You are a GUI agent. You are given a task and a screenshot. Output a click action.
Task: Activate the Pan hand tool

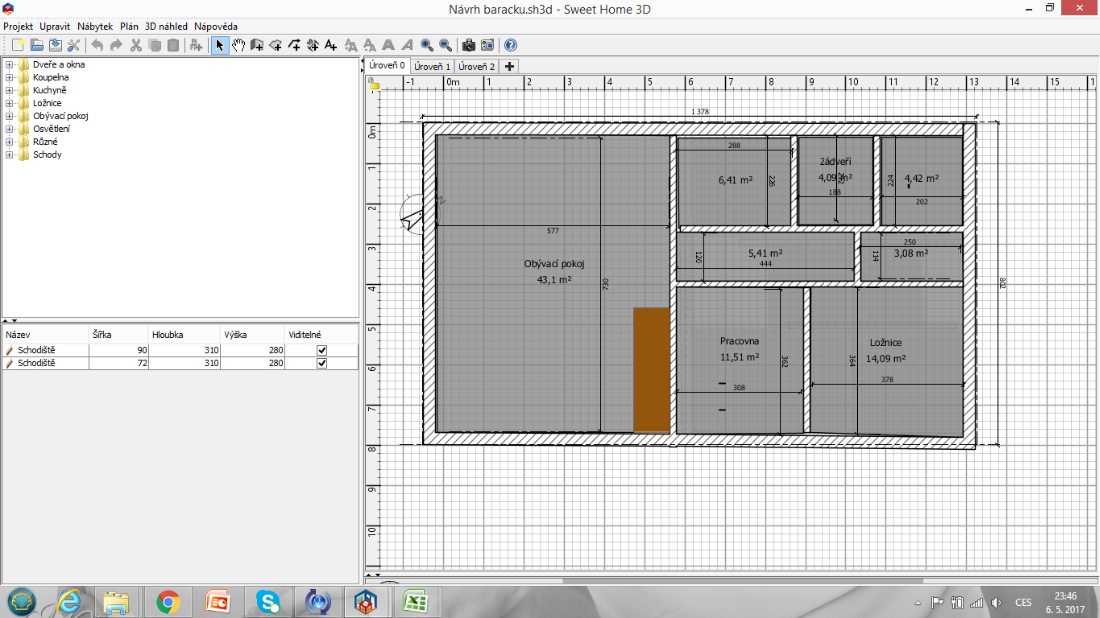pos(239,45)
